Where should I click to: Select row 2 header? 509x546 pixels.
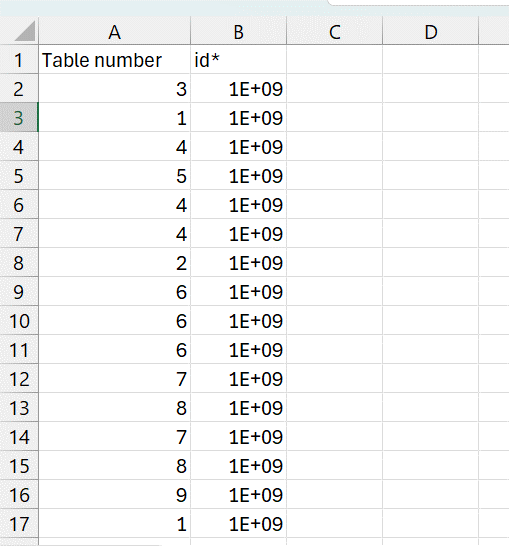(19, 89)
